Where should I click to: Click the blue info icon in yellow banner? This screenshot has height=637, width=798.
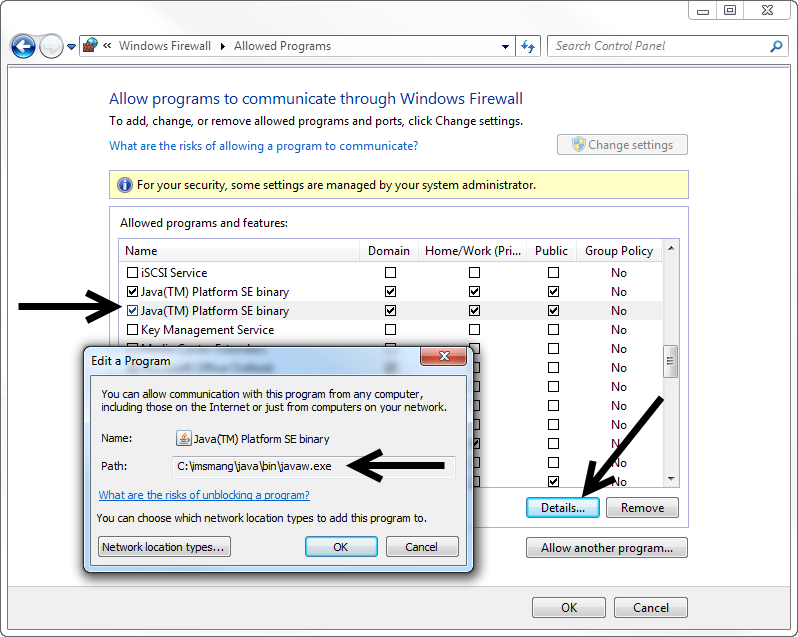(124, 185)
